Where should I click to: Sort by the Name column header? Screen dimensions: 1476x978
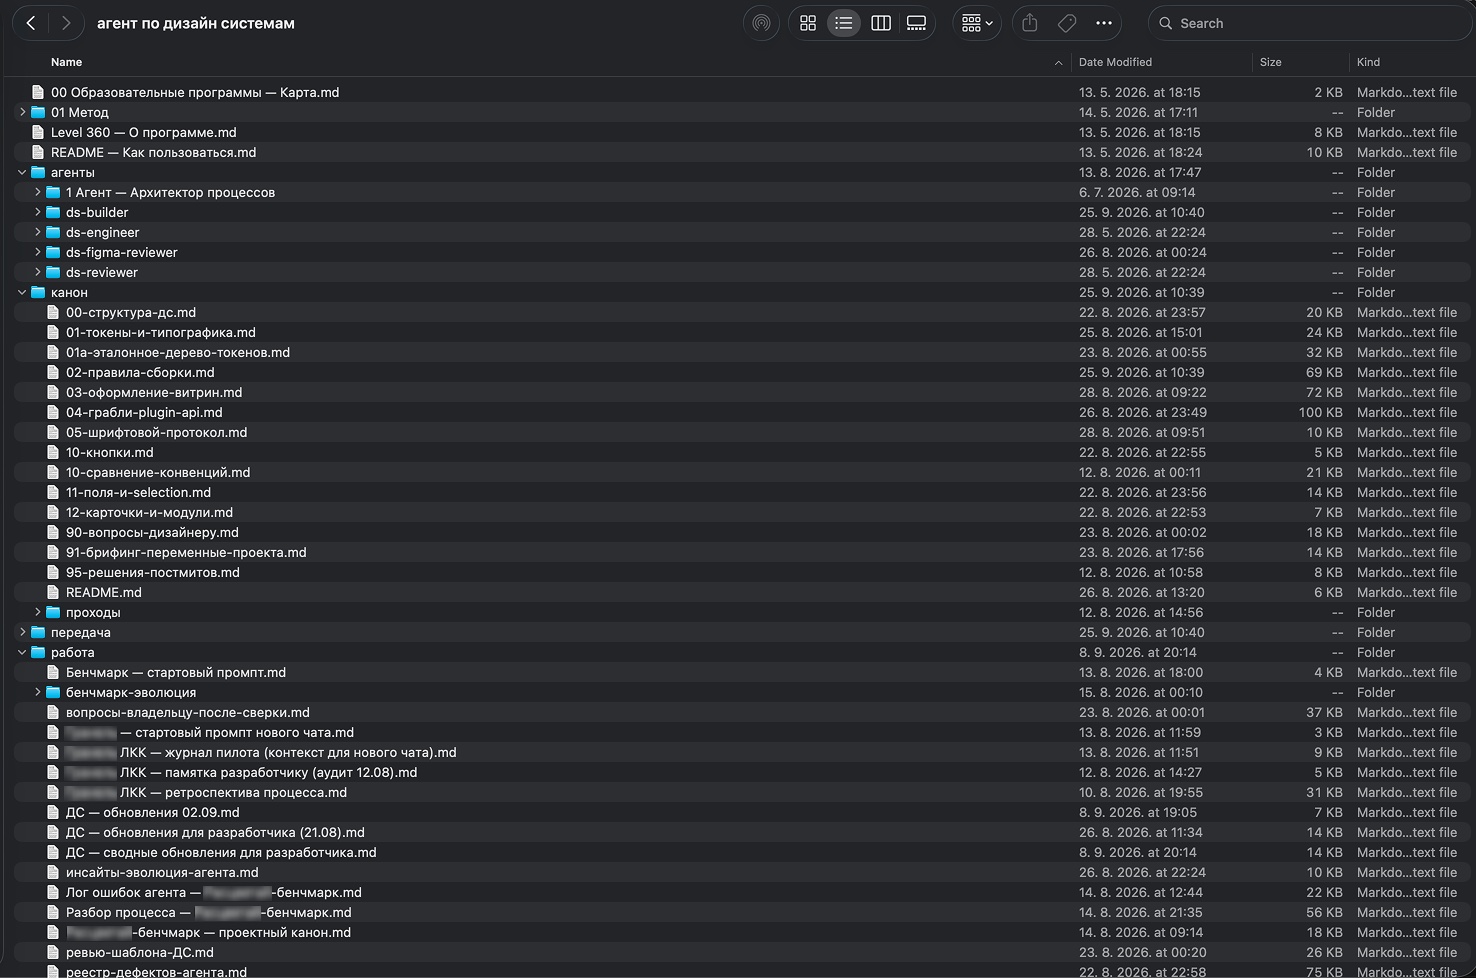coord(67,62)
